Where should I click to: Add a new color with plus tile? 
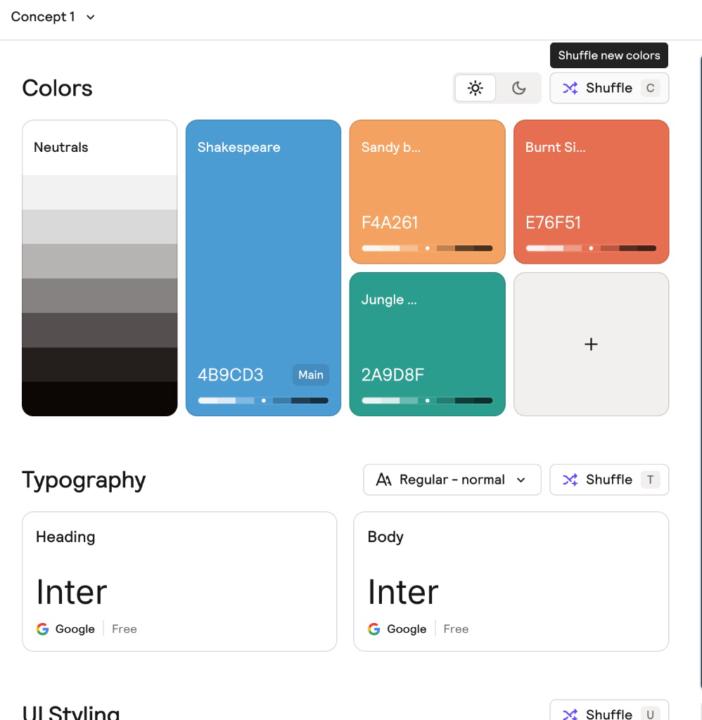click(591, 344)
